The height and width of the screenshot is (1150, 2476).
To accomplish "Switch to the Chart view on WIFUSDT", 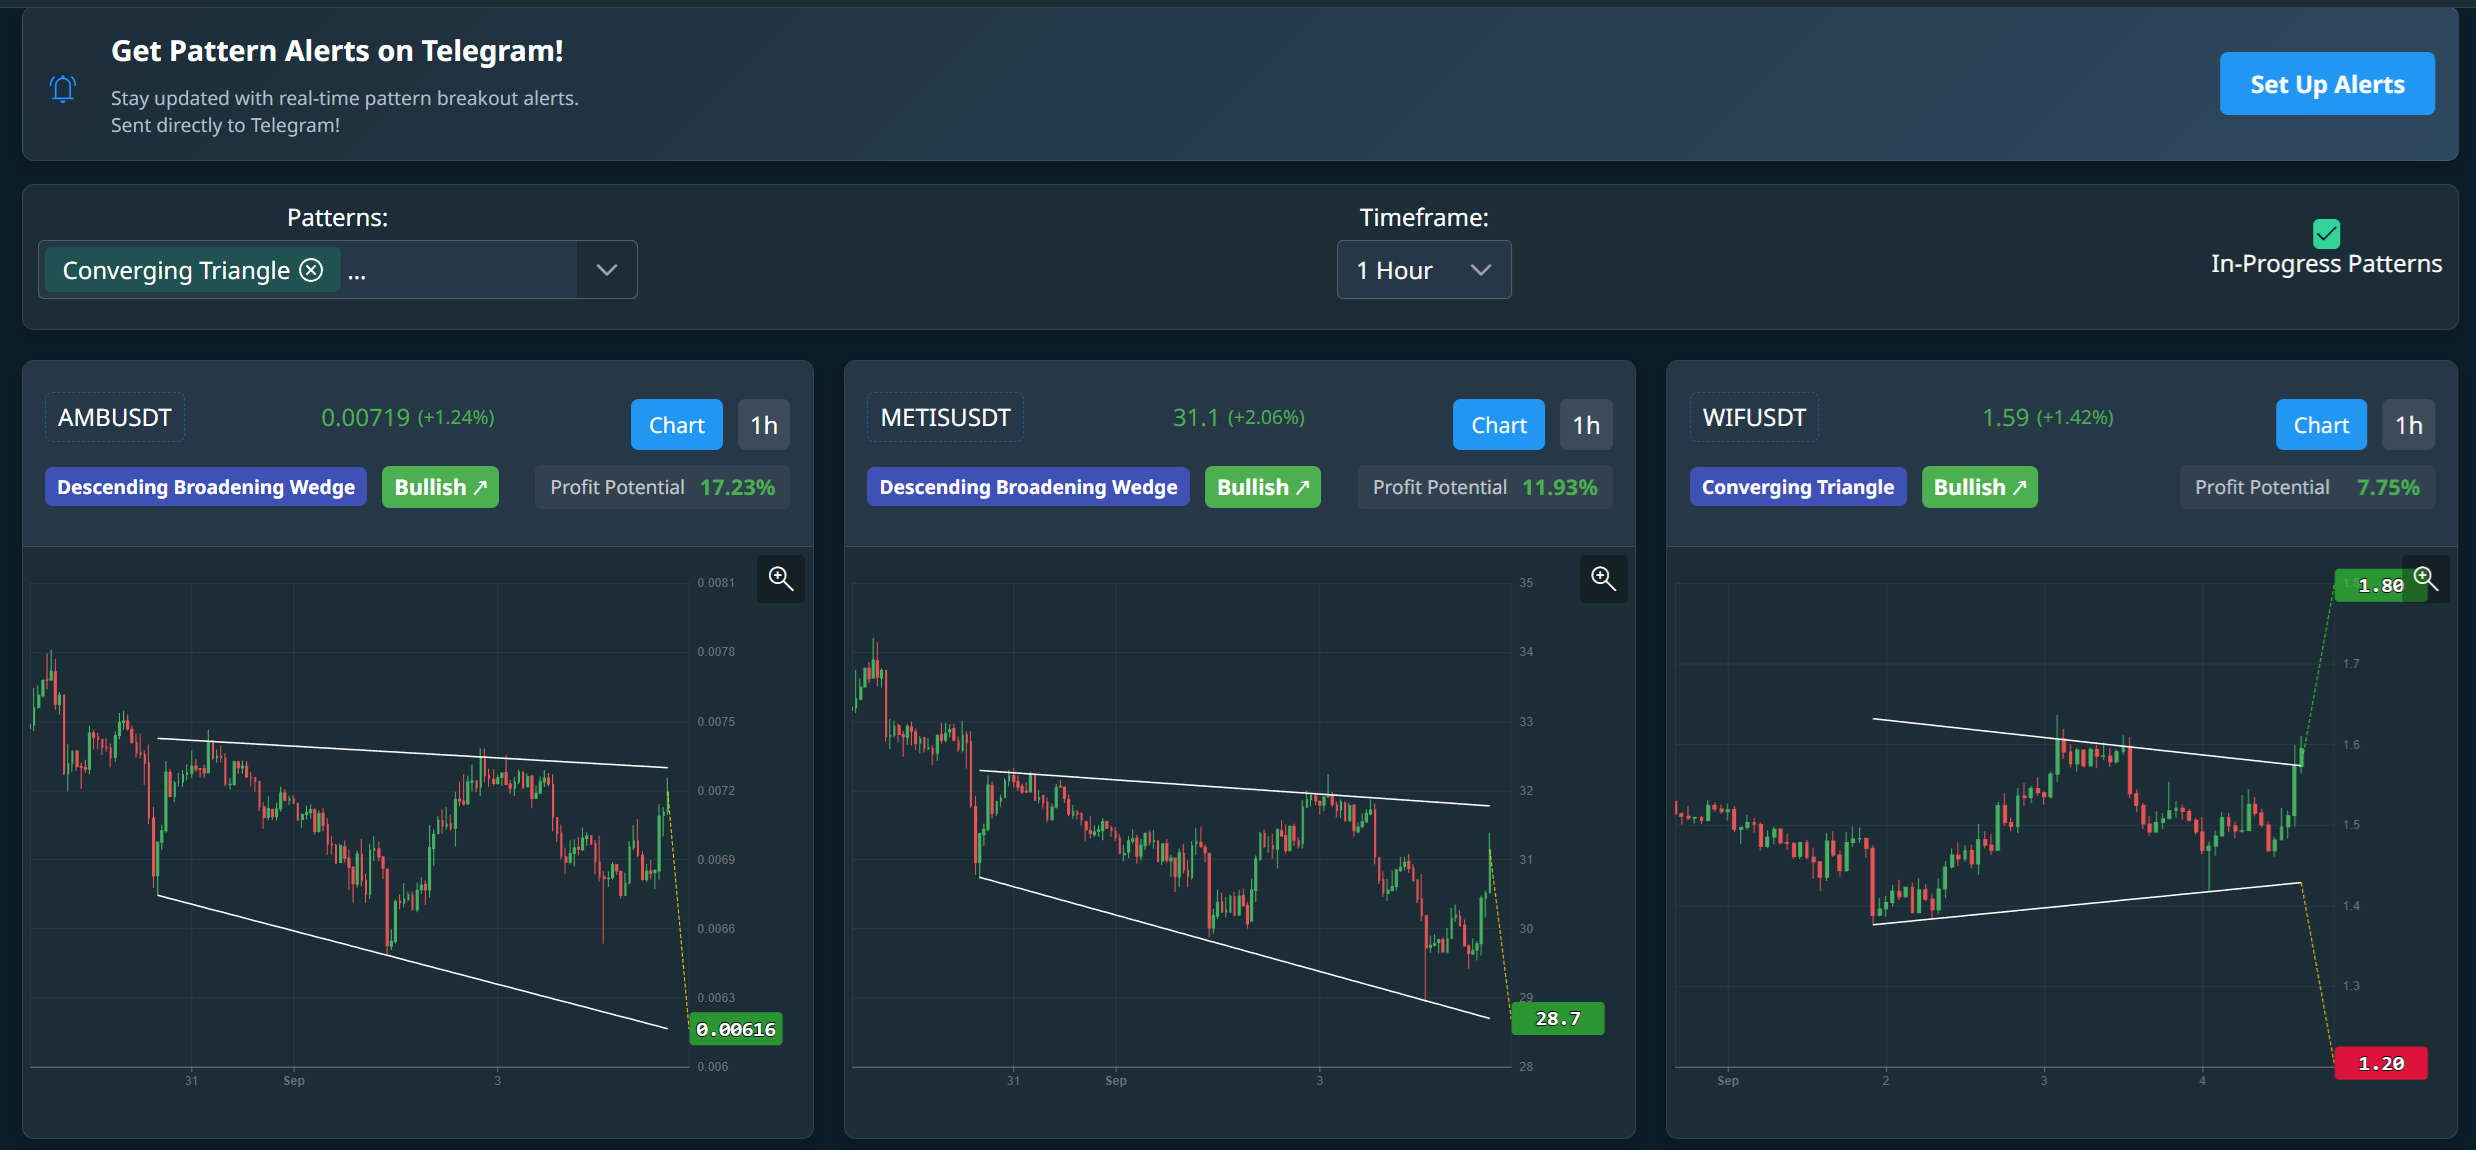I will tap(2320, 424).
